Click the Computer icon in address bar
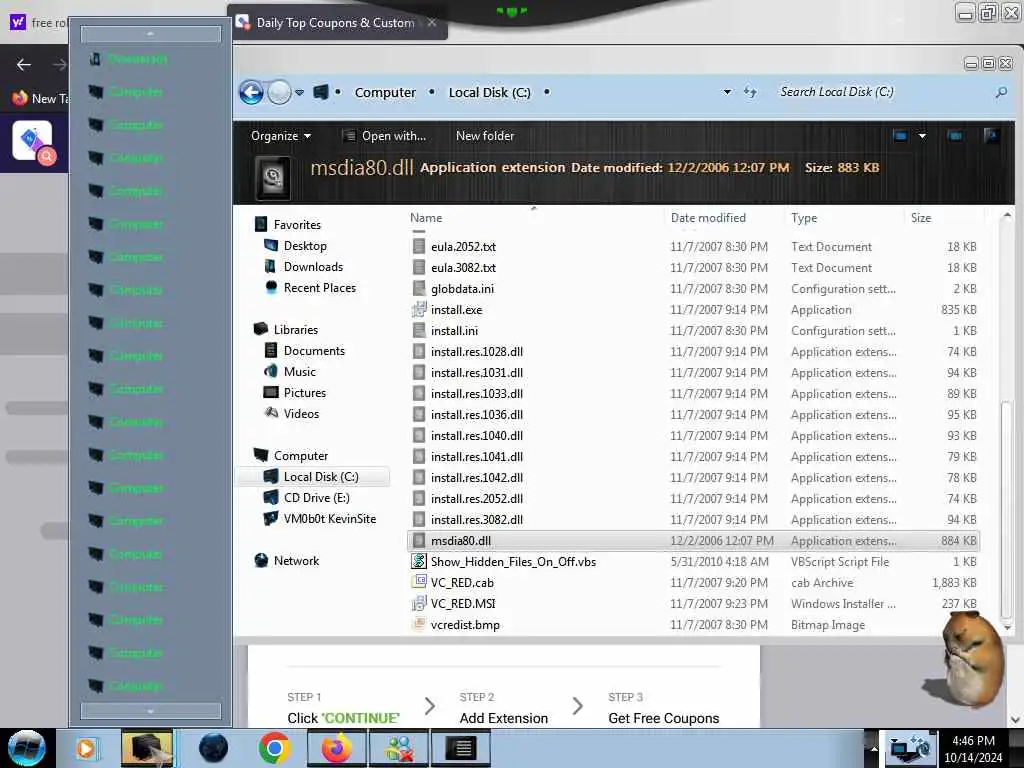 click(321, 92)
